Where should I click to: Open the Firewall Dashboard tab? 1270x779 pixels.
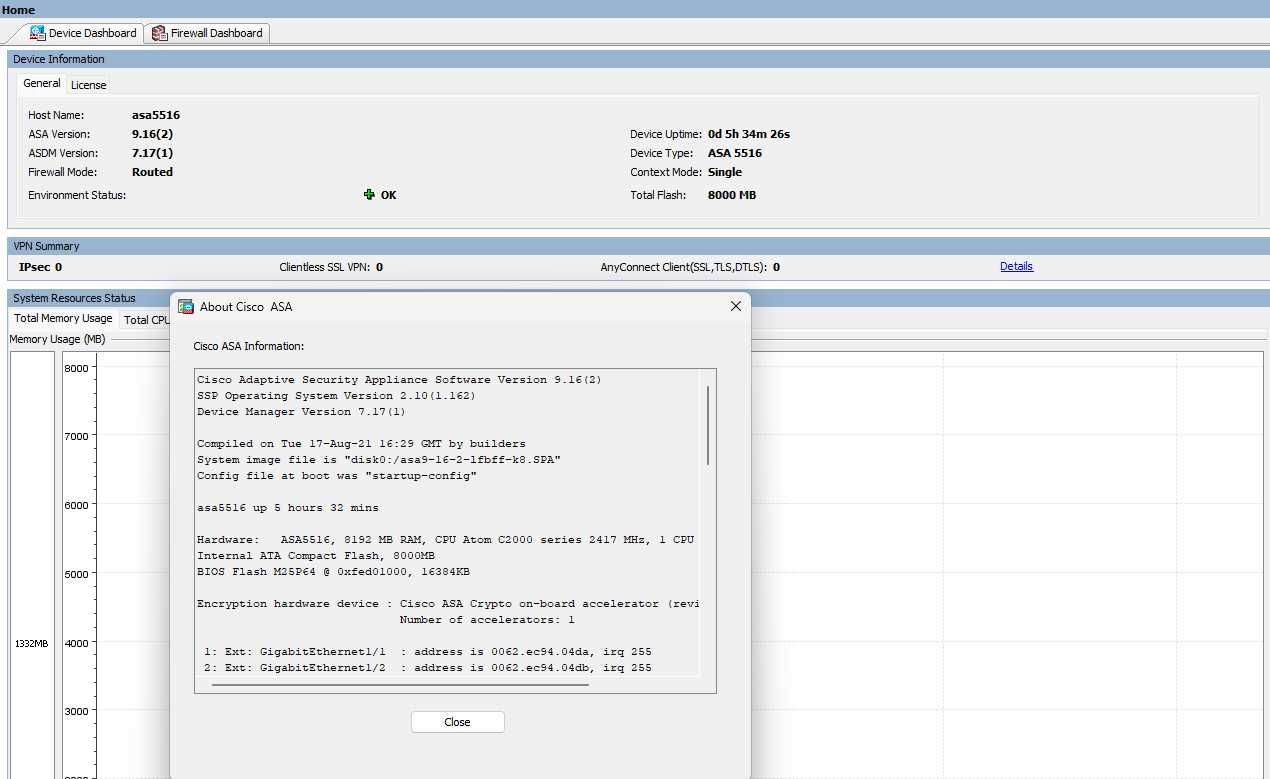pos(208,33)
